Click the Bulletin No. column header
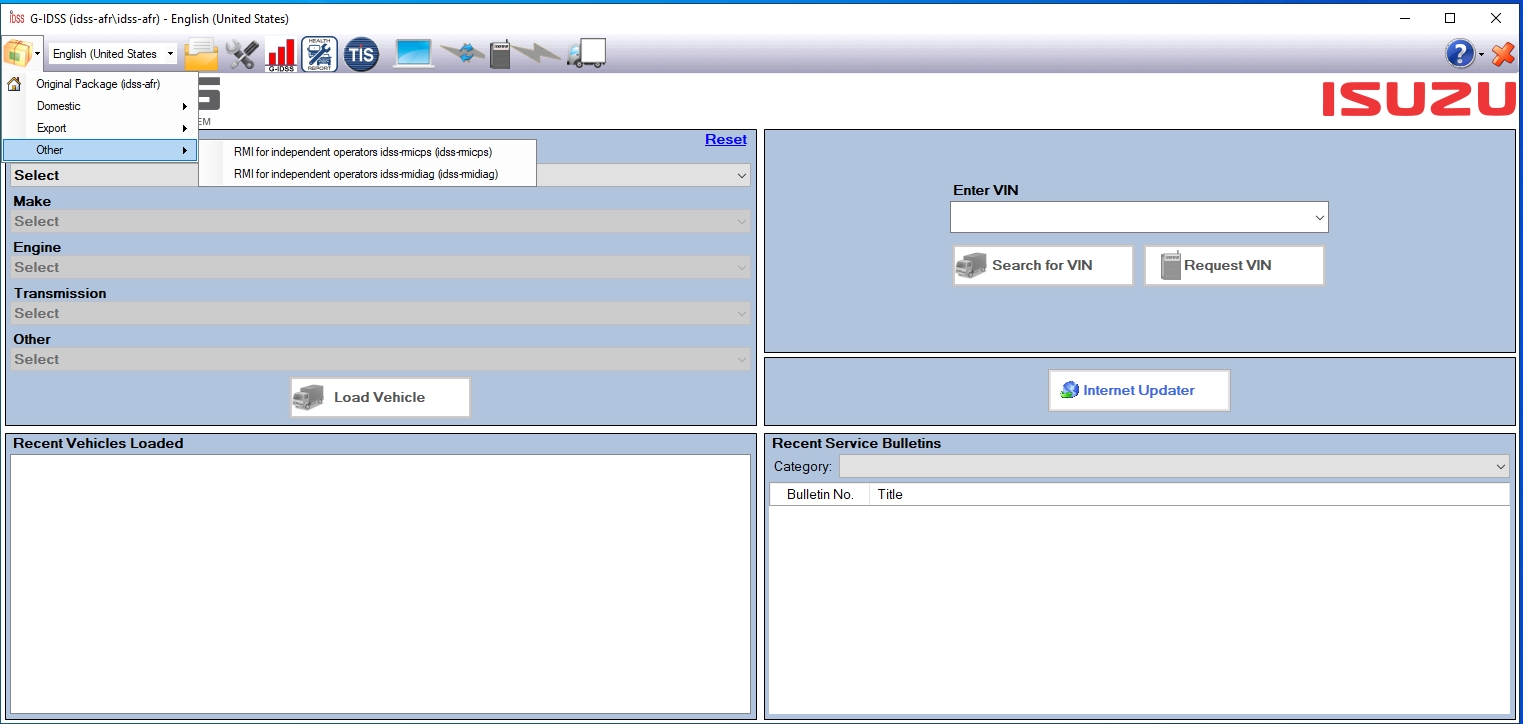 [820, 494]
